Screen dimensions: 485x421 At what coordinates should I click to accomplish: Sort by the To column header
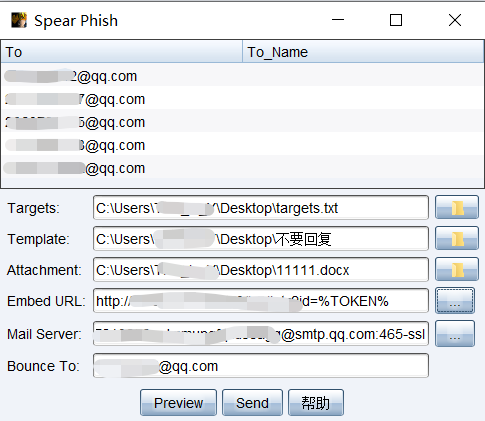[x=122, y=52]
